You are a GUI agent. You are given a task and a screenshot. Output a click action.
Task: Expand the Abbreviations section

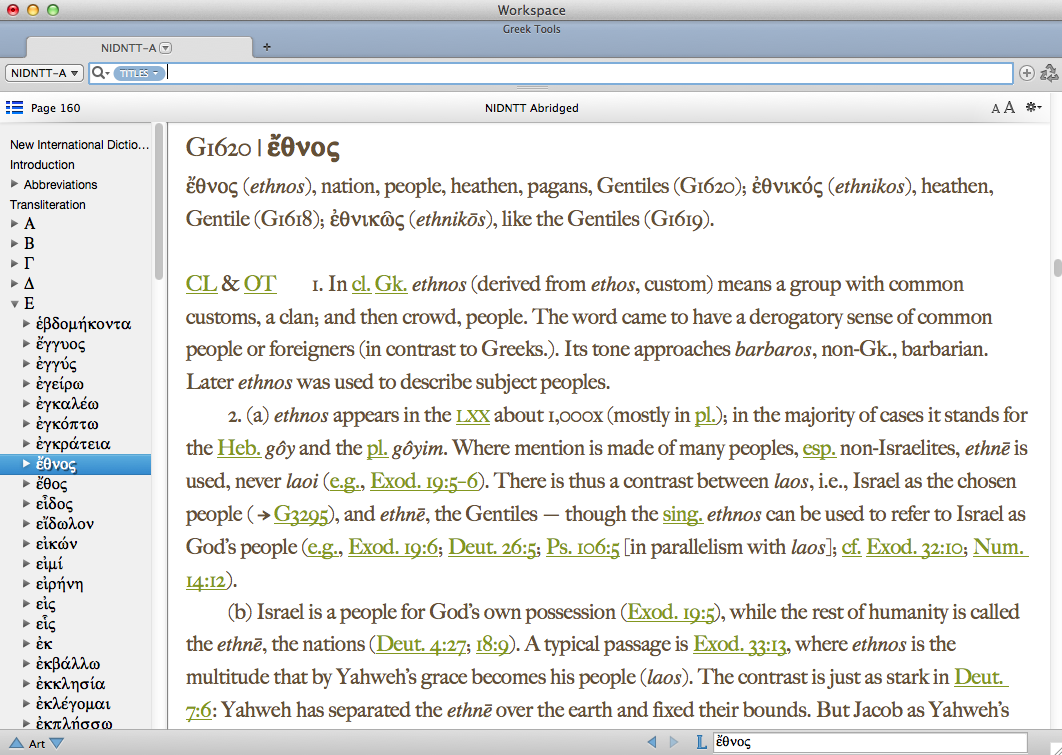click(14, 184)
